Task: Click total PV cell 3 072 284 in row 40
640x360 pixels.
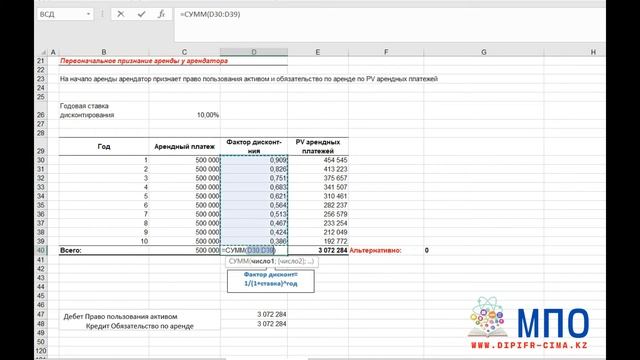Action: pos(318,250)
